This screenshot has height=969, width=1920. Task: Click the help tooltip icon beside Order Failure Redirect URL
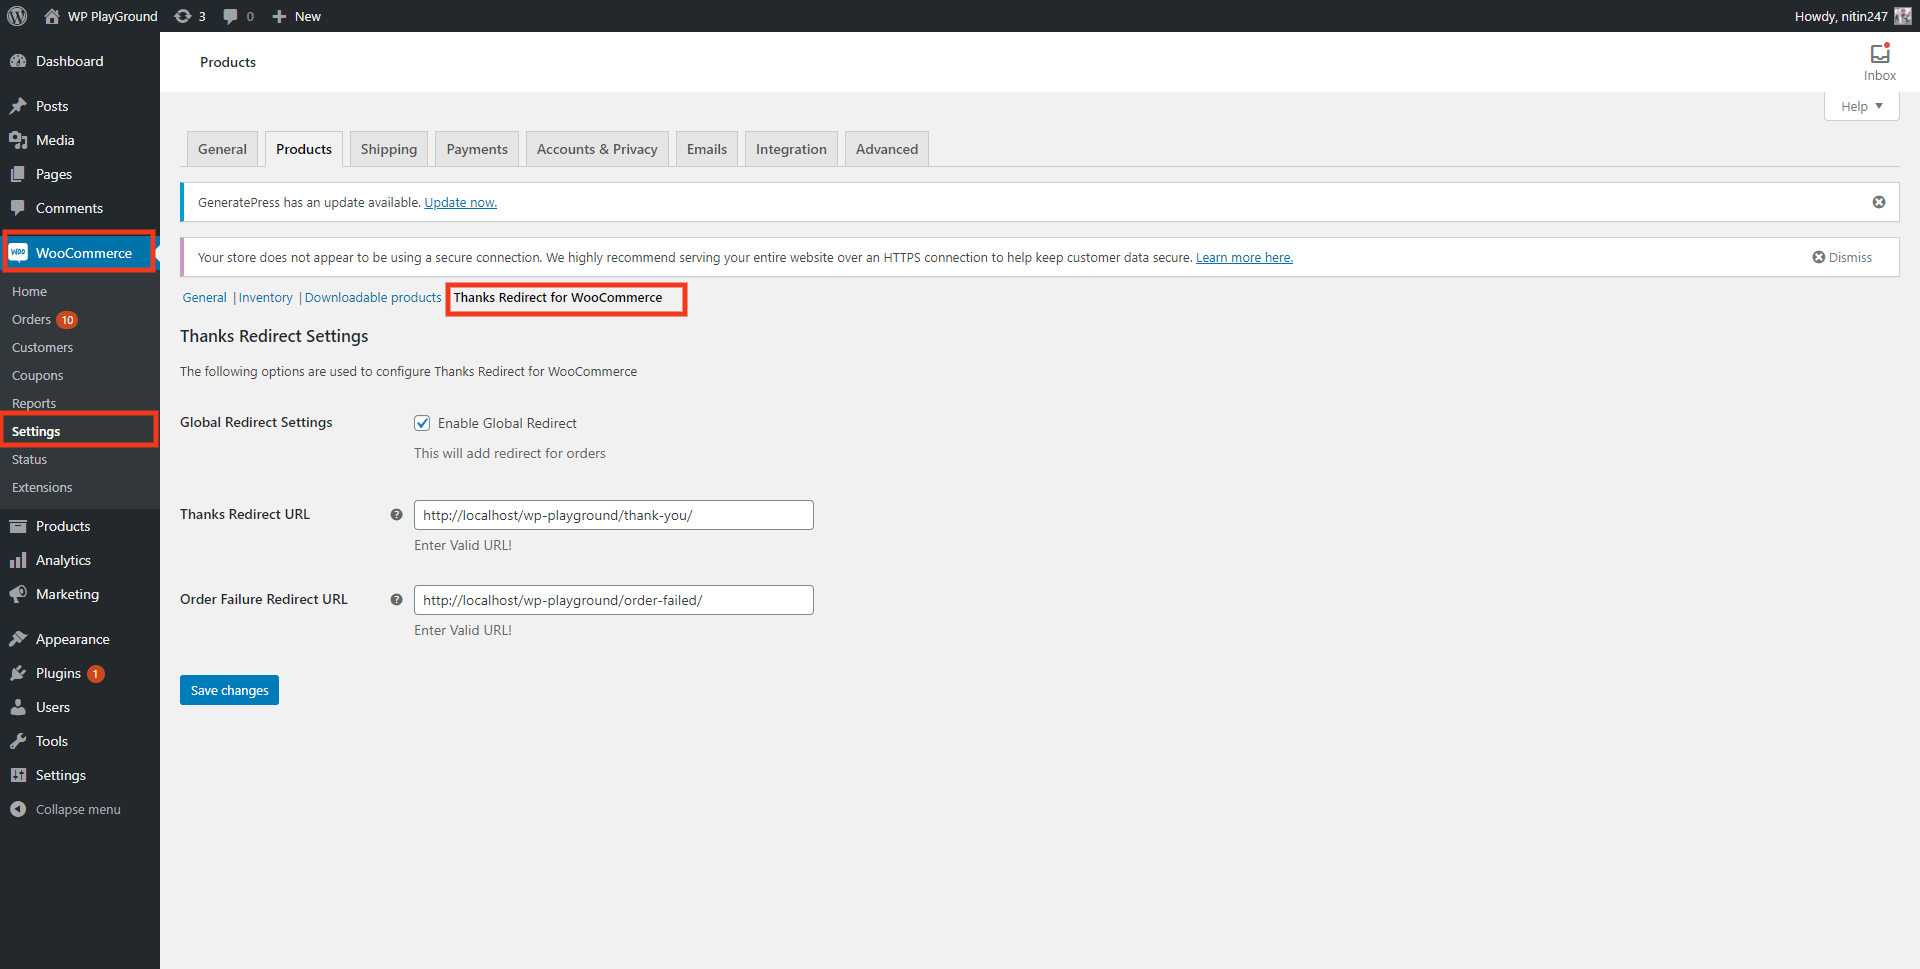click(x=396, y=600)
